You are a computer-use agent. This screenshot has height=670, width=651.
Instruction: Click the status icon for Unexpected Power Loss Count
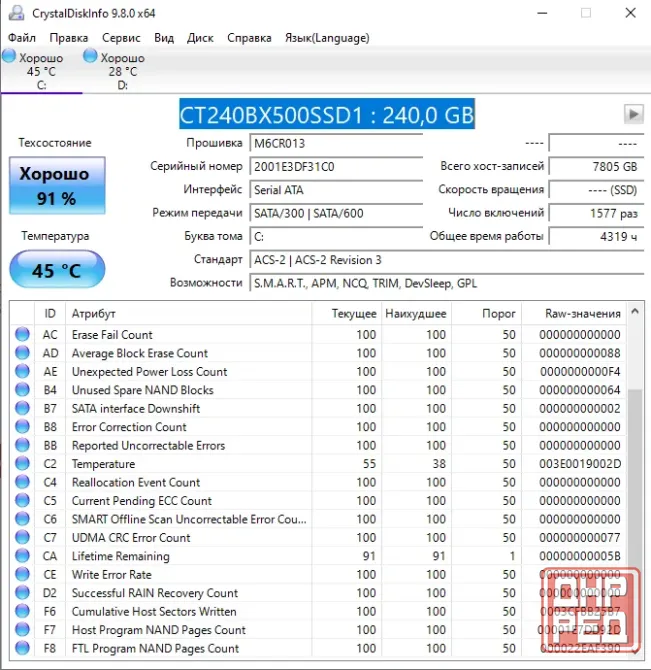(x=22, y=371)
